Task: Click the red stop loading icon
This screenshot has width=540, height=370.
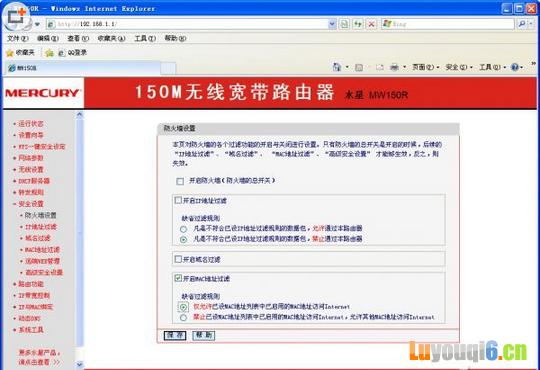Action: tap(371, 24)
